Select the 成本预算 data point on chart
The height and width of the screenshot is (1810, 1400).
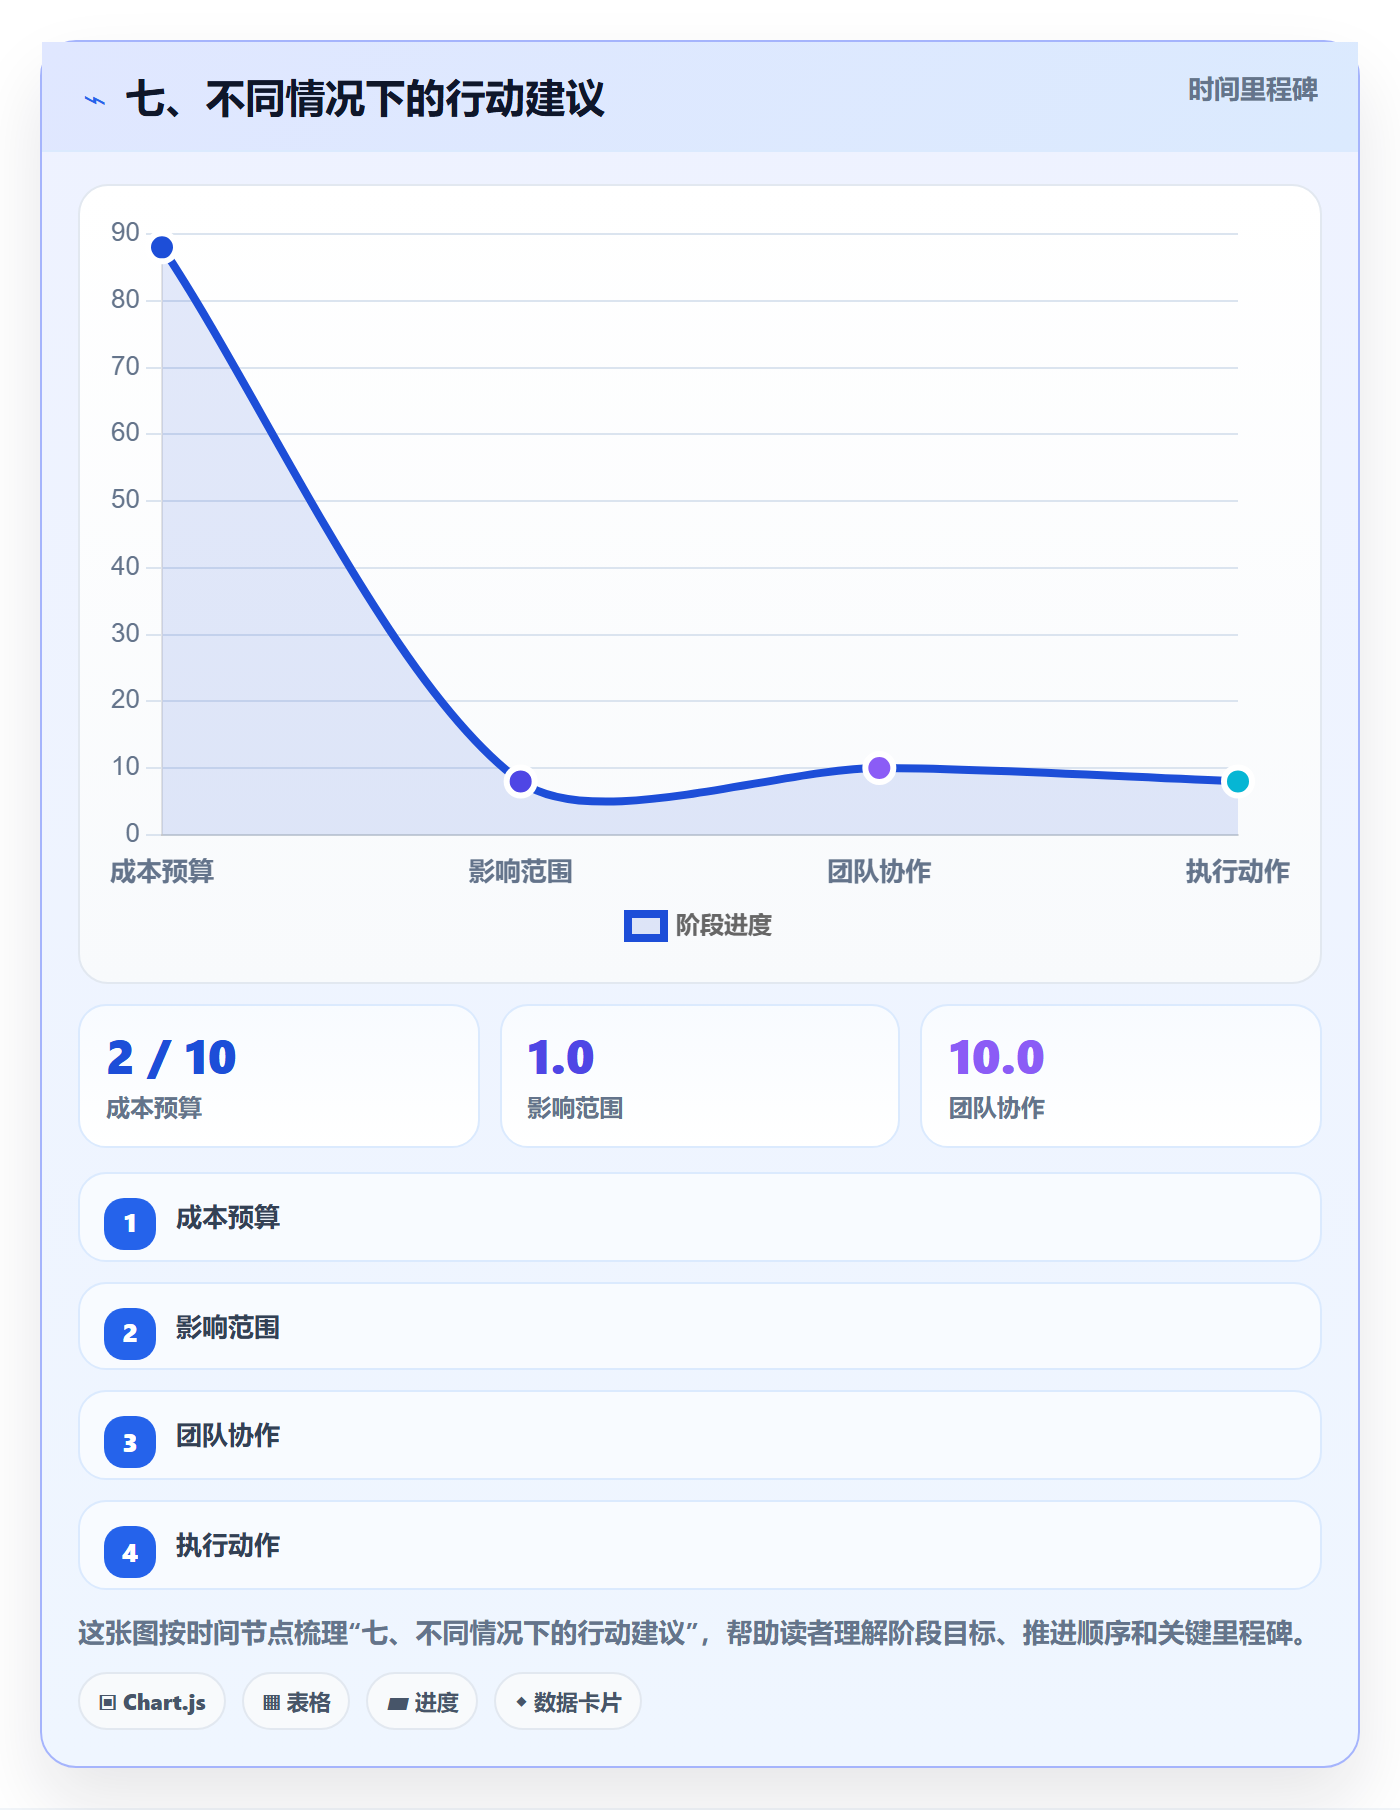point(162,247)
